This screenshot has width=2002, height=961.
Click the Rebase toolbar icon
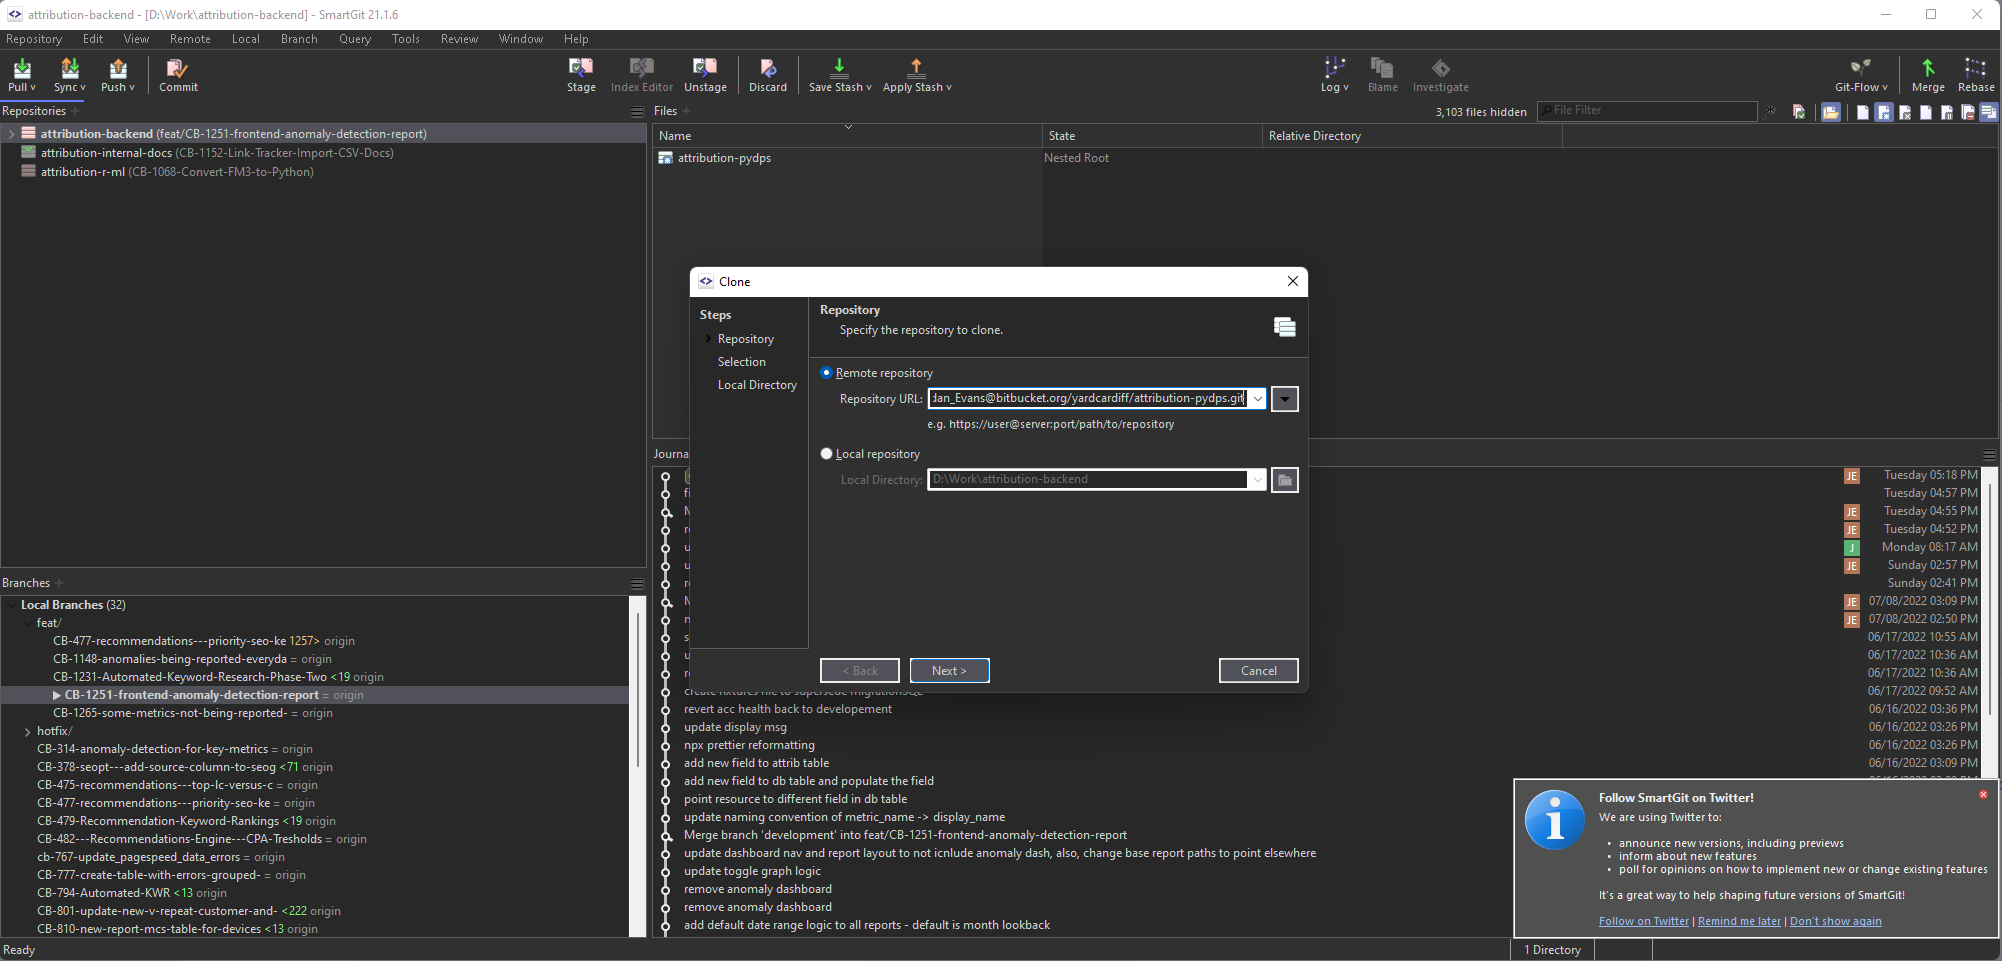click(x=1976, y=74)
